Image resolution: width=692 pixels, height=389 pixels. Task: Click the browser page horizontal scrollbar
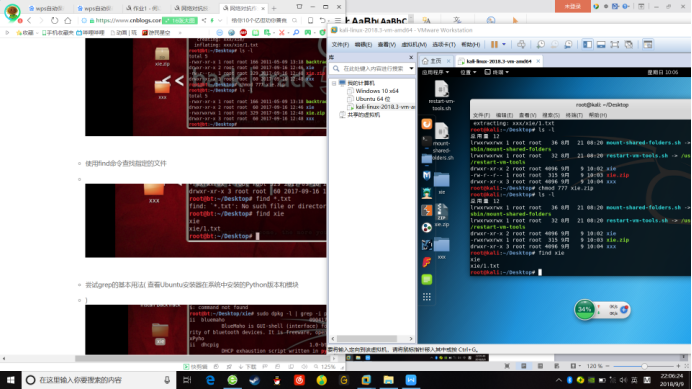(203, 359)
